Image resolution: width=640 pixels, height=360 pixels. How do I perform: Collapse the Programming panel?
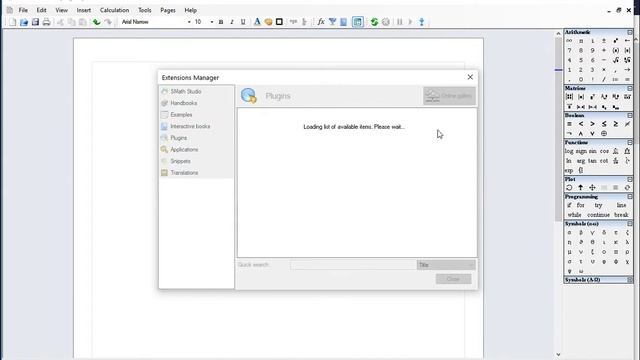tap(630, 197)
